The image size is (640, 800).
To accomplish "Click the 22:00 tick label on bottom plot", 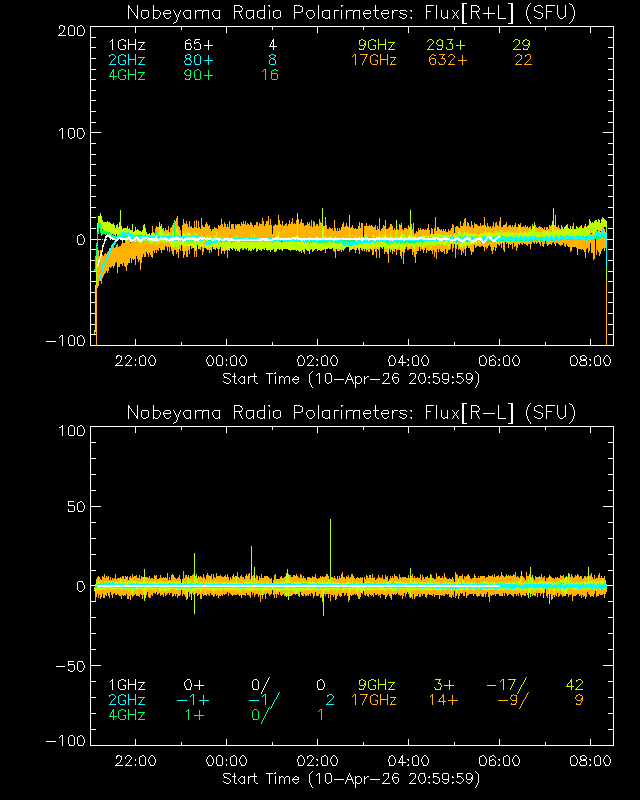I will click(x=136, y=761).
